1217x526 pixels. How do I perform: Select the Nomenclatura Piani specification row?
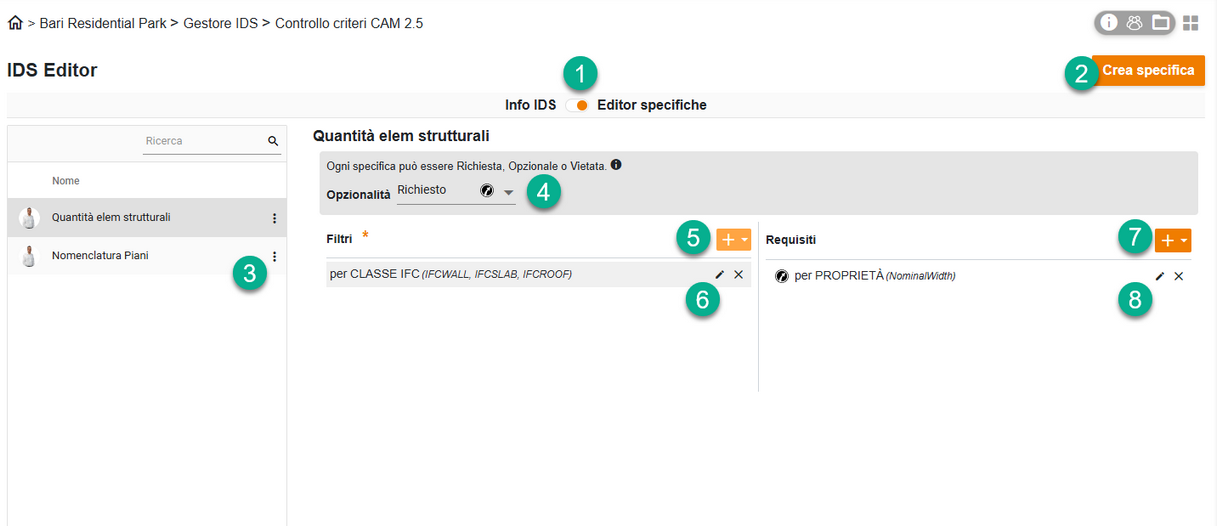pyautogui.click(x=147, y=256)
